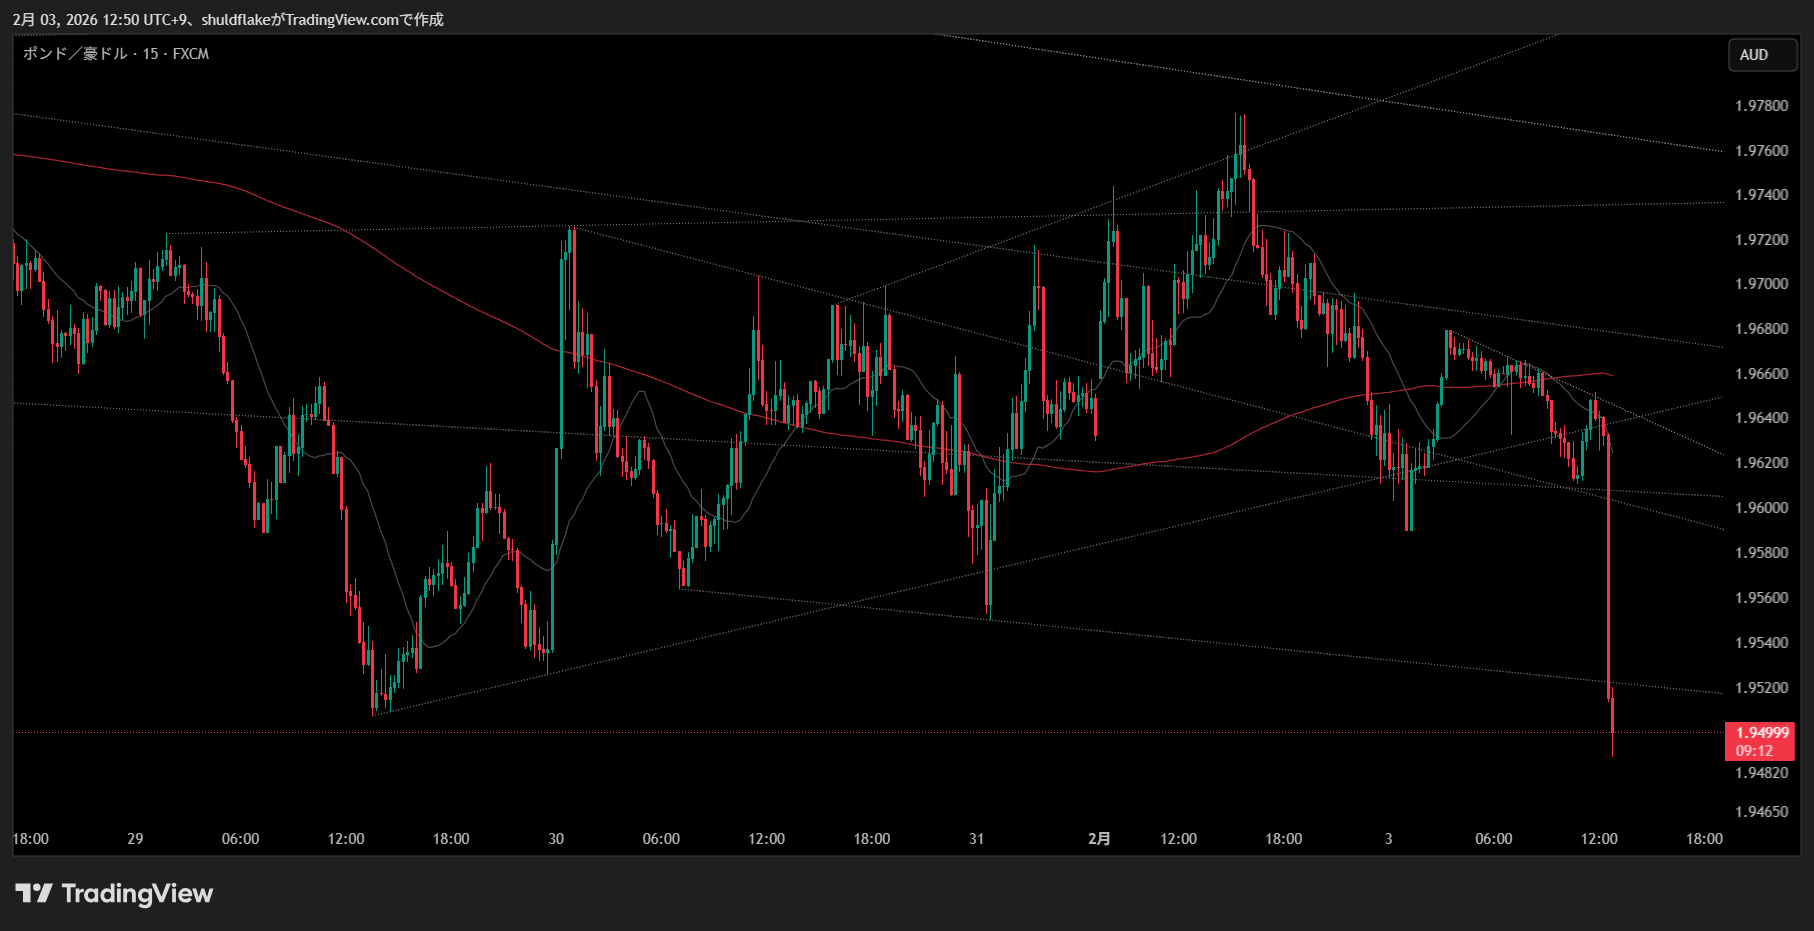Click the TradingView wordmark text
Viewport: 1814px width, 931px height.
click(x=137, y=893)
